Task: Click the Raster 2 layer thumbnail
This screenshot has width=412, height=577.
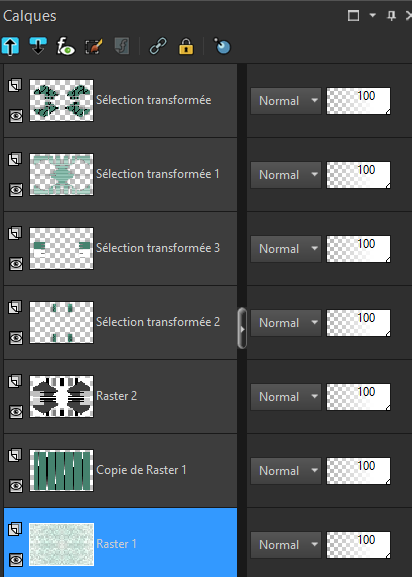Action: 61,396
